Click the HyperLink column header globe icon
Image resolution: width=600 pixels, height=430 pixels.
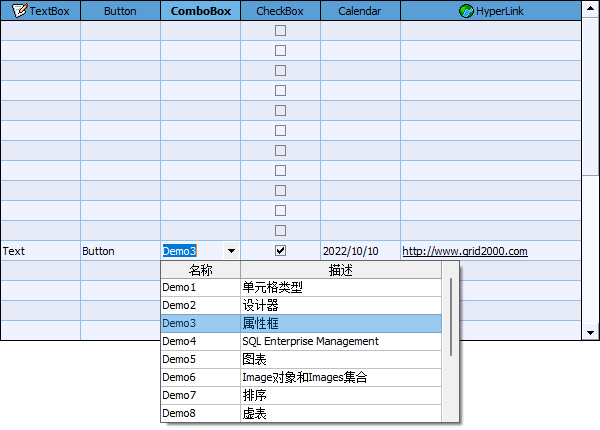[x=466, y=11]
